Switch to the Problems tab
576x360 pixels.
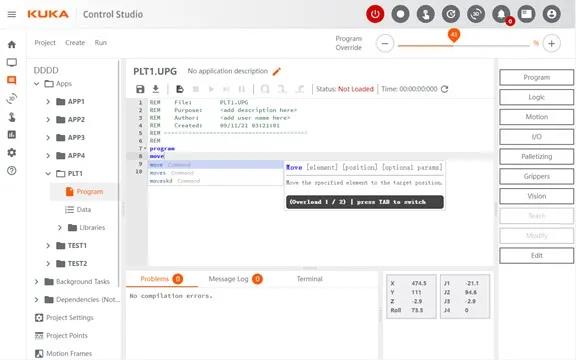[162, 279]
